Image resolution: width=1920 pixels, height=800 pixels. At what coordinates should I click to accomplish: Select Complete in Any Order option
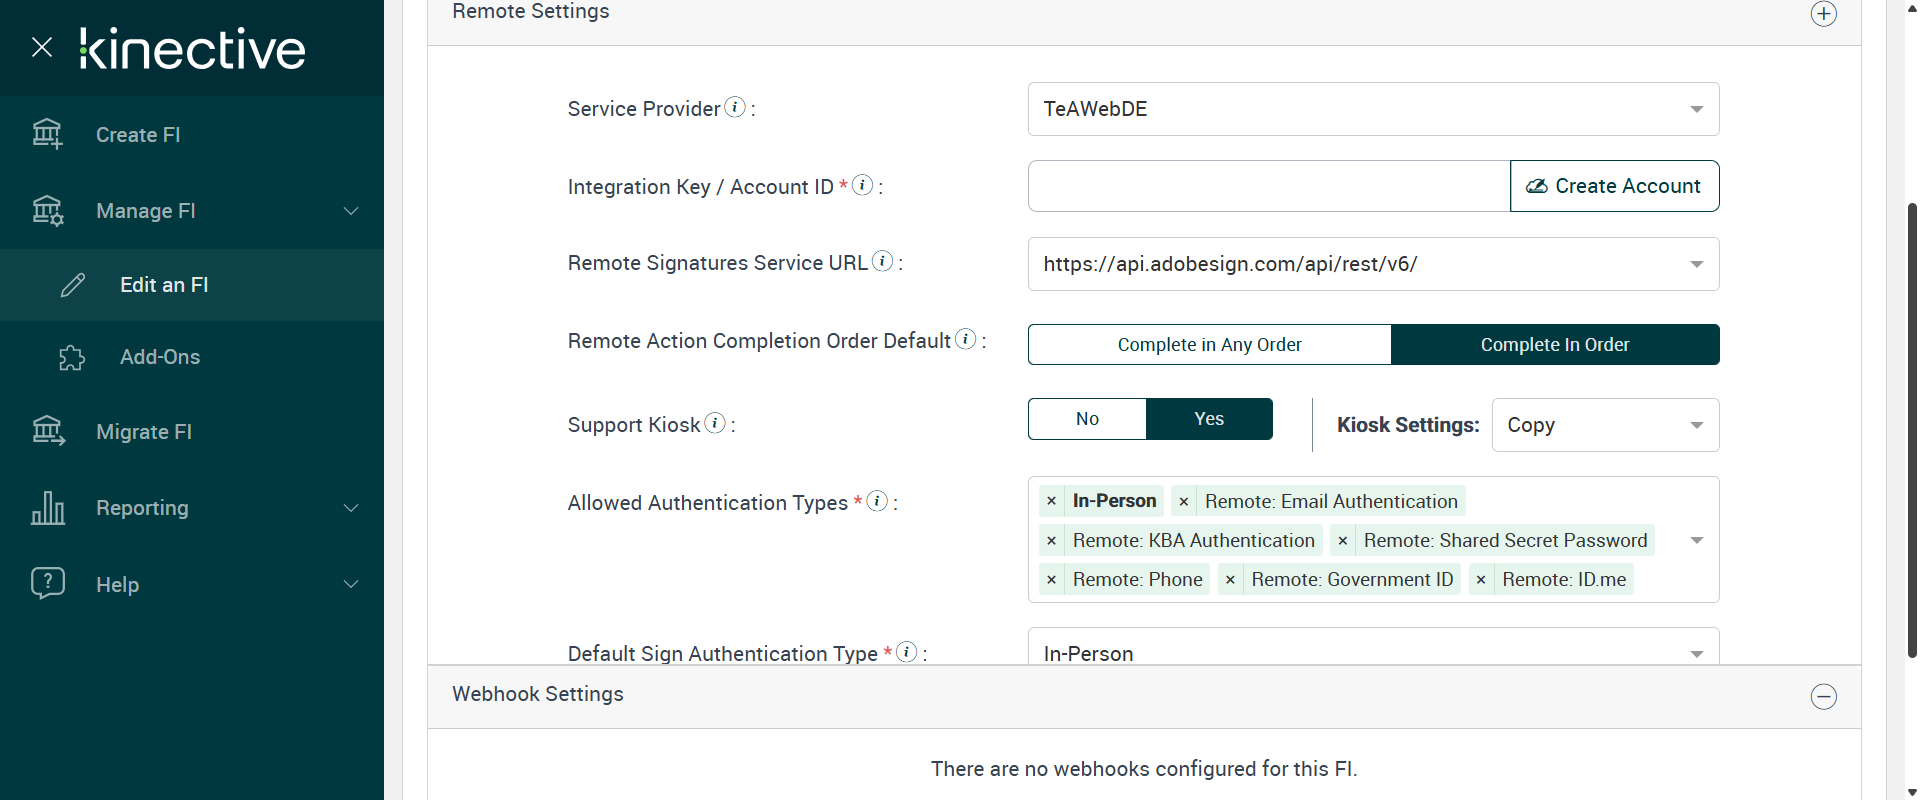[1209, 345]
